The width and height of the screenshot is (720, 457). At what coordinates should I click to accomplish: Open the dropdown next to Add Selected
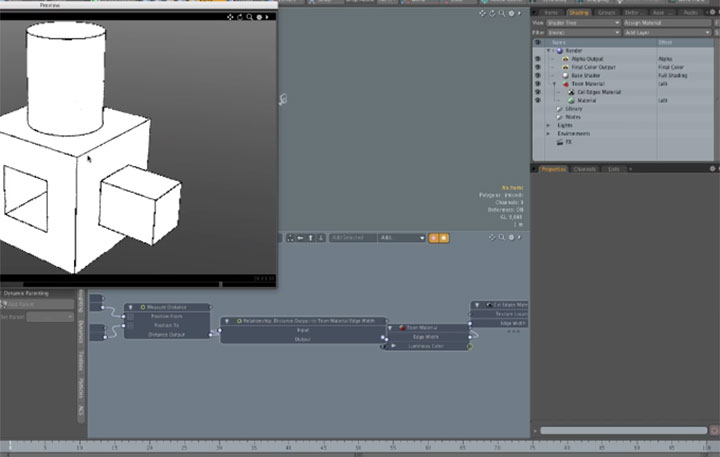(x=401, y=238)
